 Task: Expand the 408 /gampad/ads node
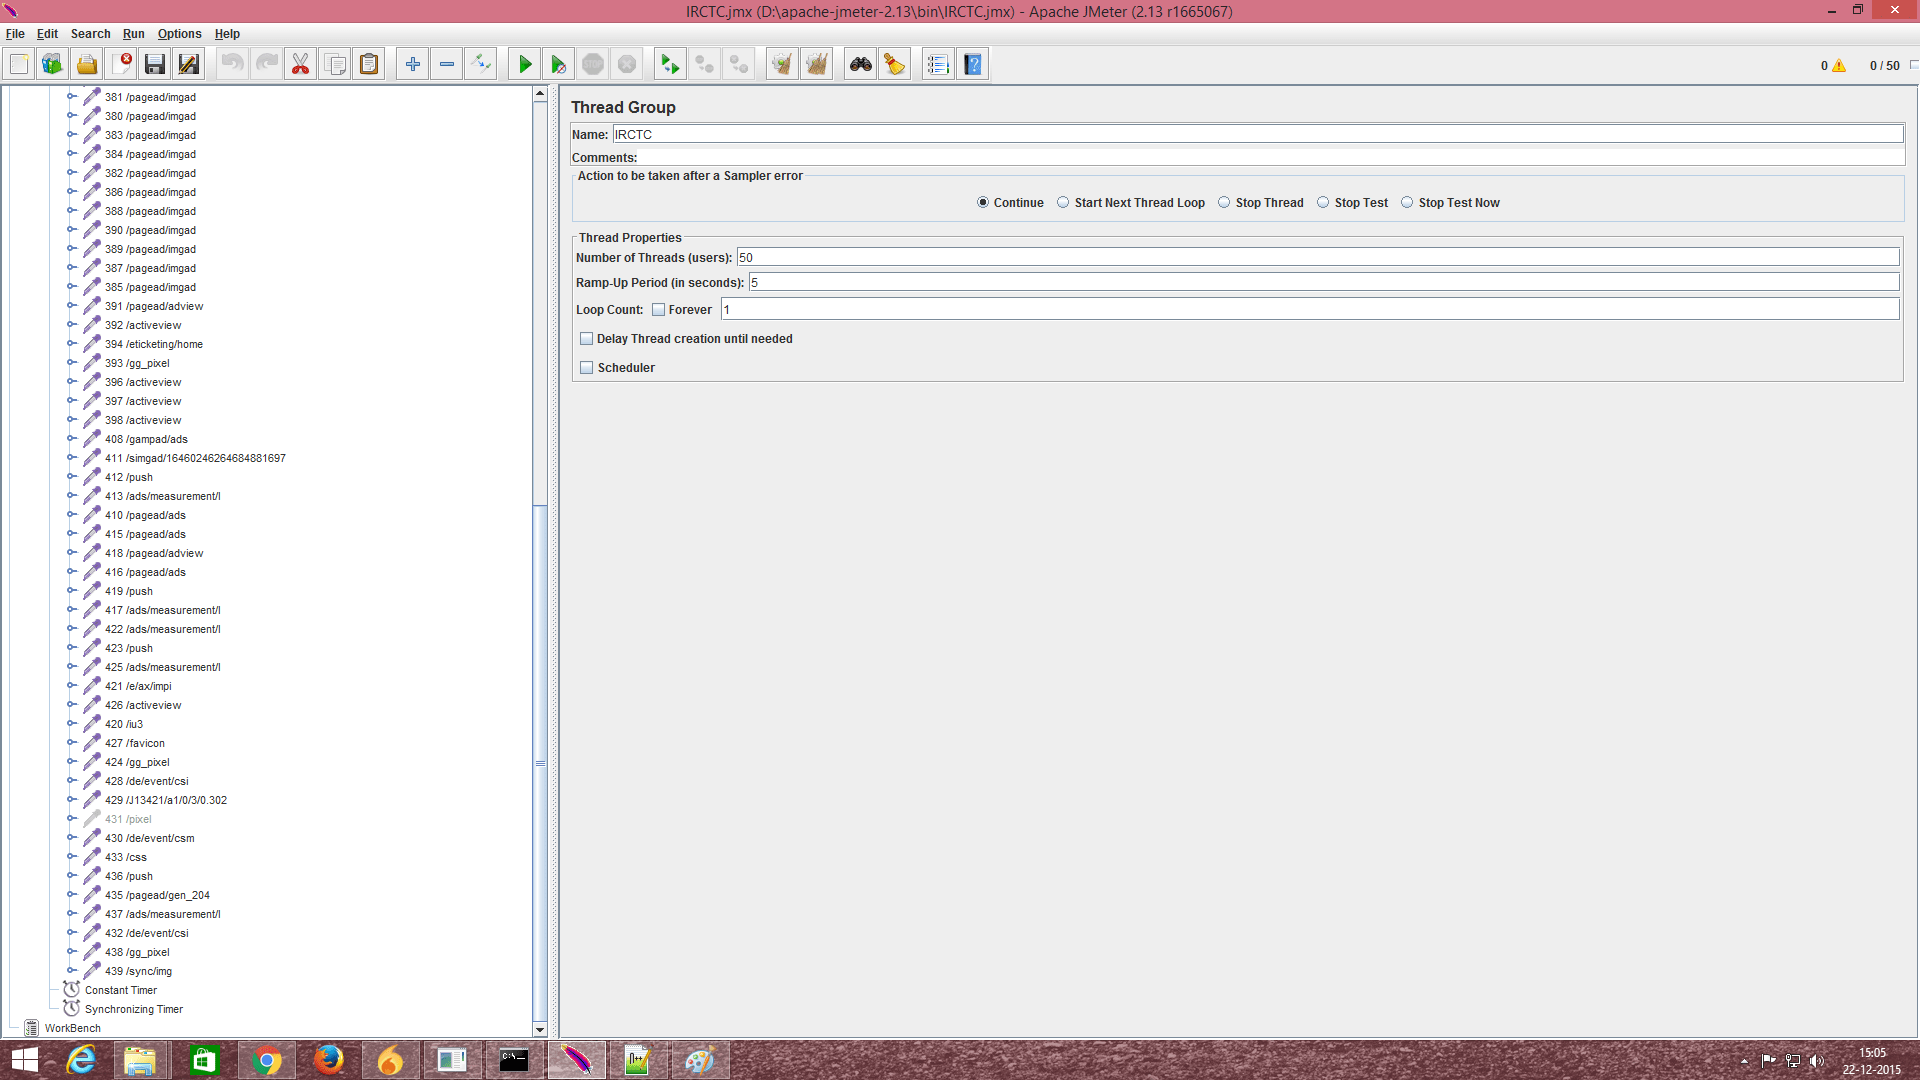coord(72,439)
